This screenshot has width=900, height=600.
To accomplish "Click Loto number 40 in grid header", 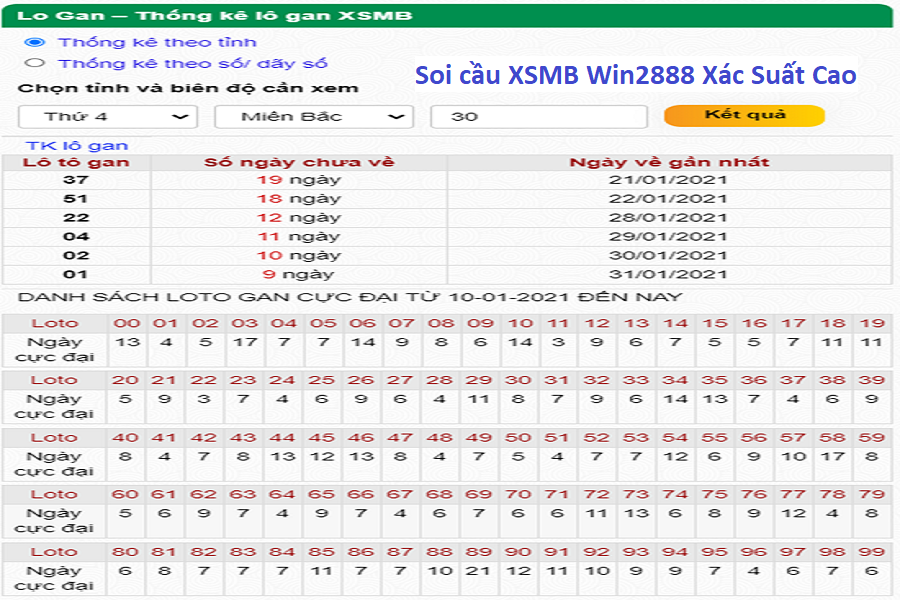I will (x=125, y=438).
